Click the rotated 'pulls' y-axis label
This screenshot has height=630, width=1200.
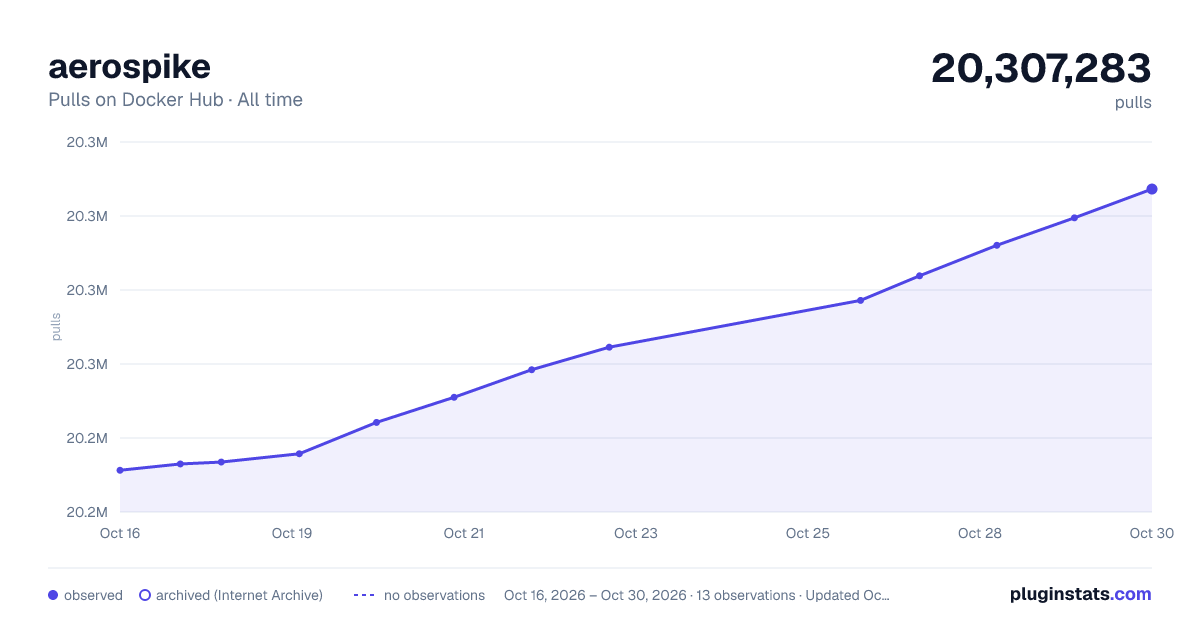(x=56, y=327)
